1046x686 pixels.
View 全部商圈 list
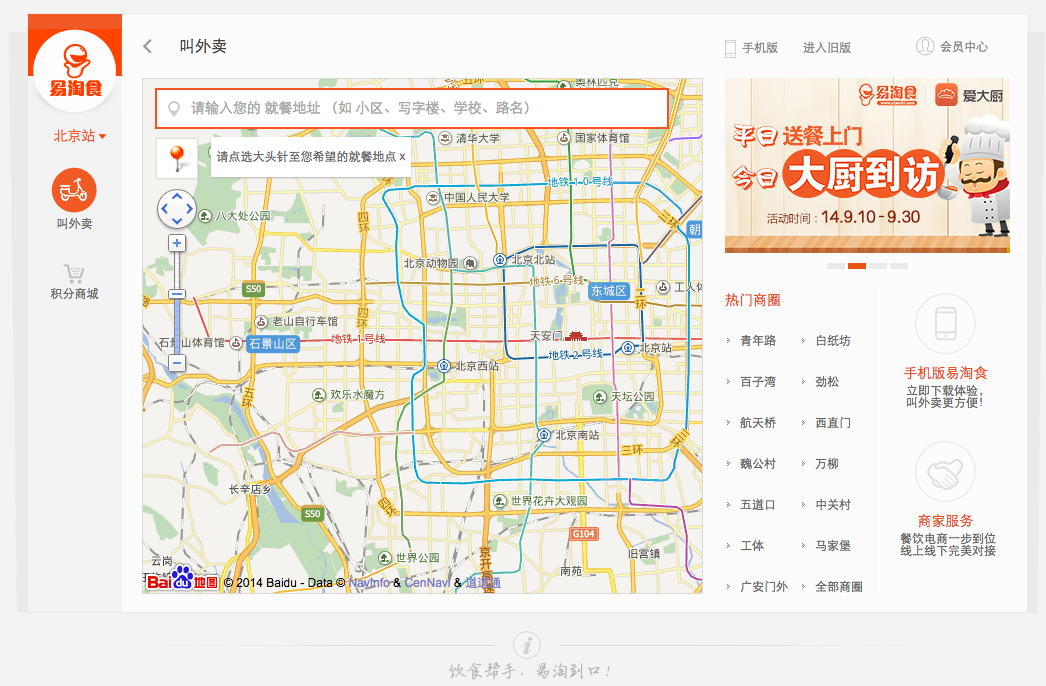pos(839,587)
